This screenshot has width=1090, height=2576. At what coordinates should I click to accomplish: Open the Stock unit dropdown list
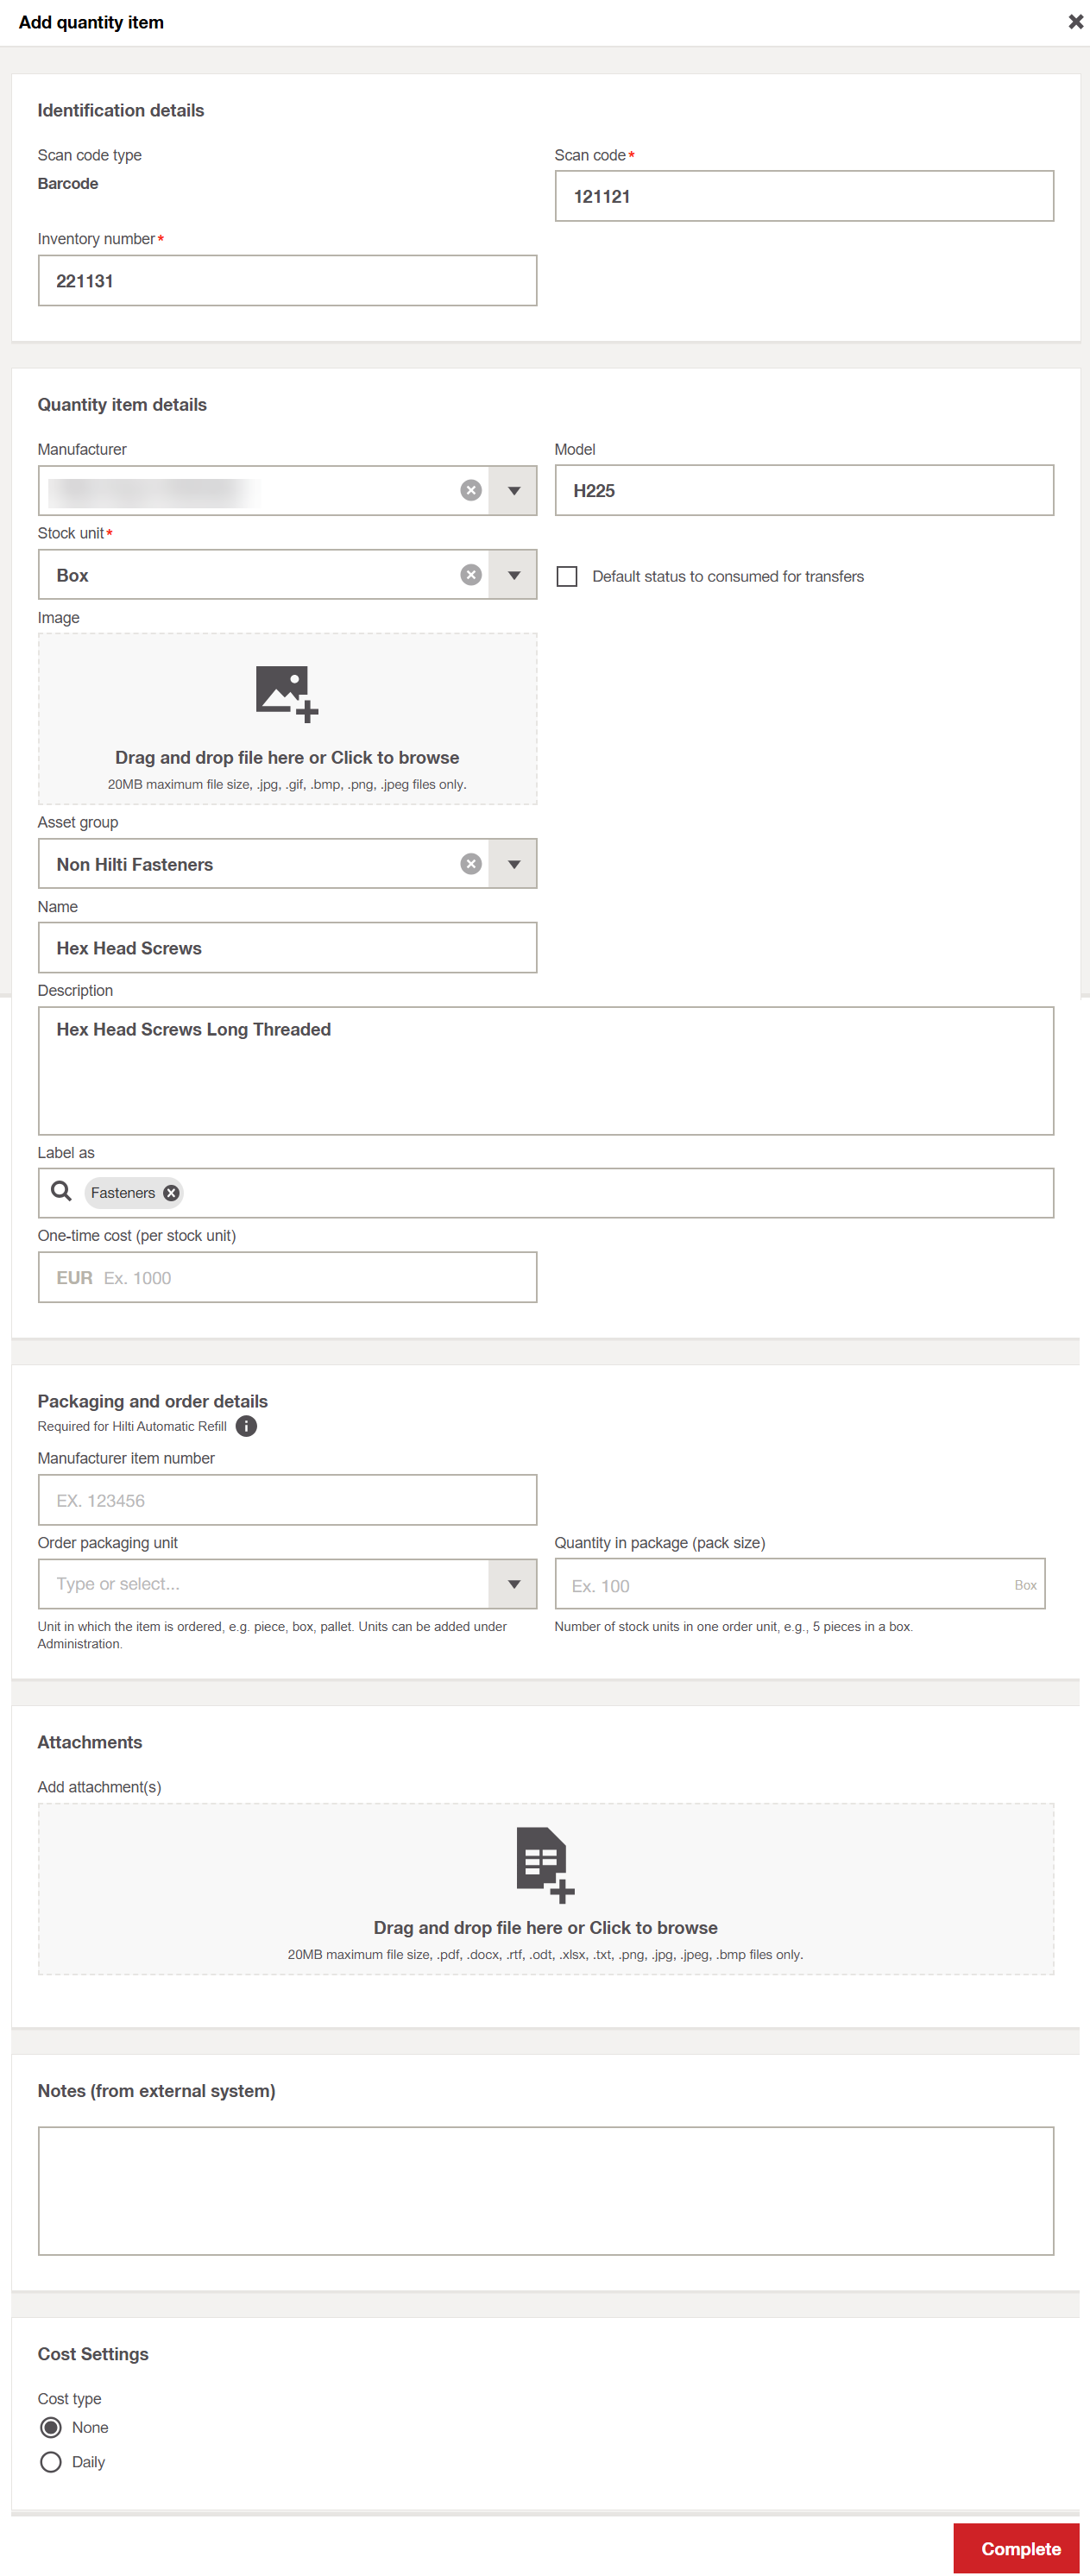(513, 575)
